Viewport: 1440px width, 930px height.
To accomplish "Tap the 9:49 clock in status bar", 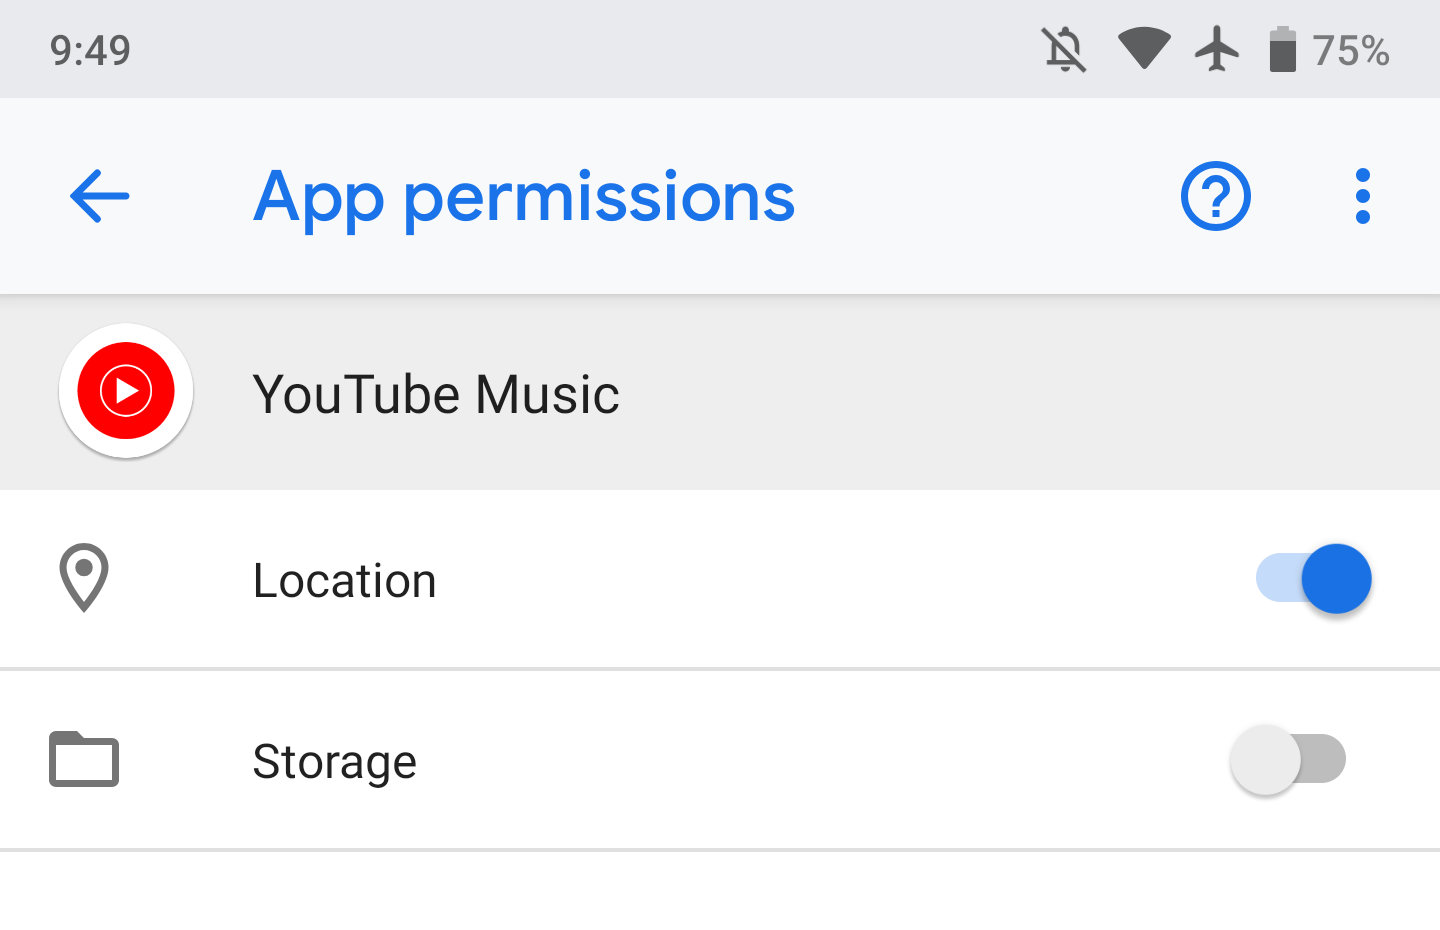I will tap(90, 50).
